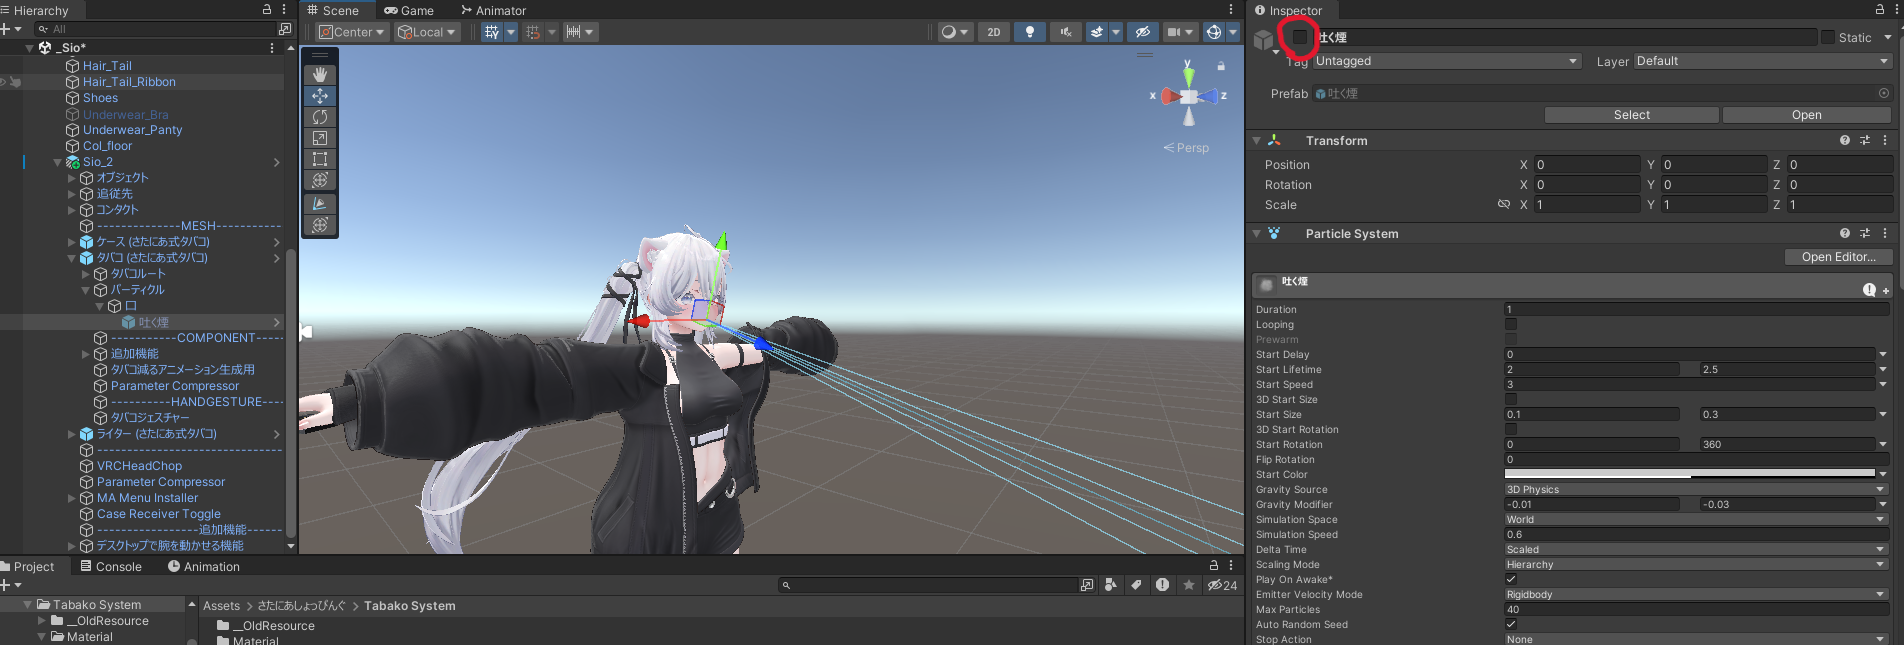The image size is (1904, 645).
Task: Enable the 3D Start Rotation checkbox
Action: 1511,429
